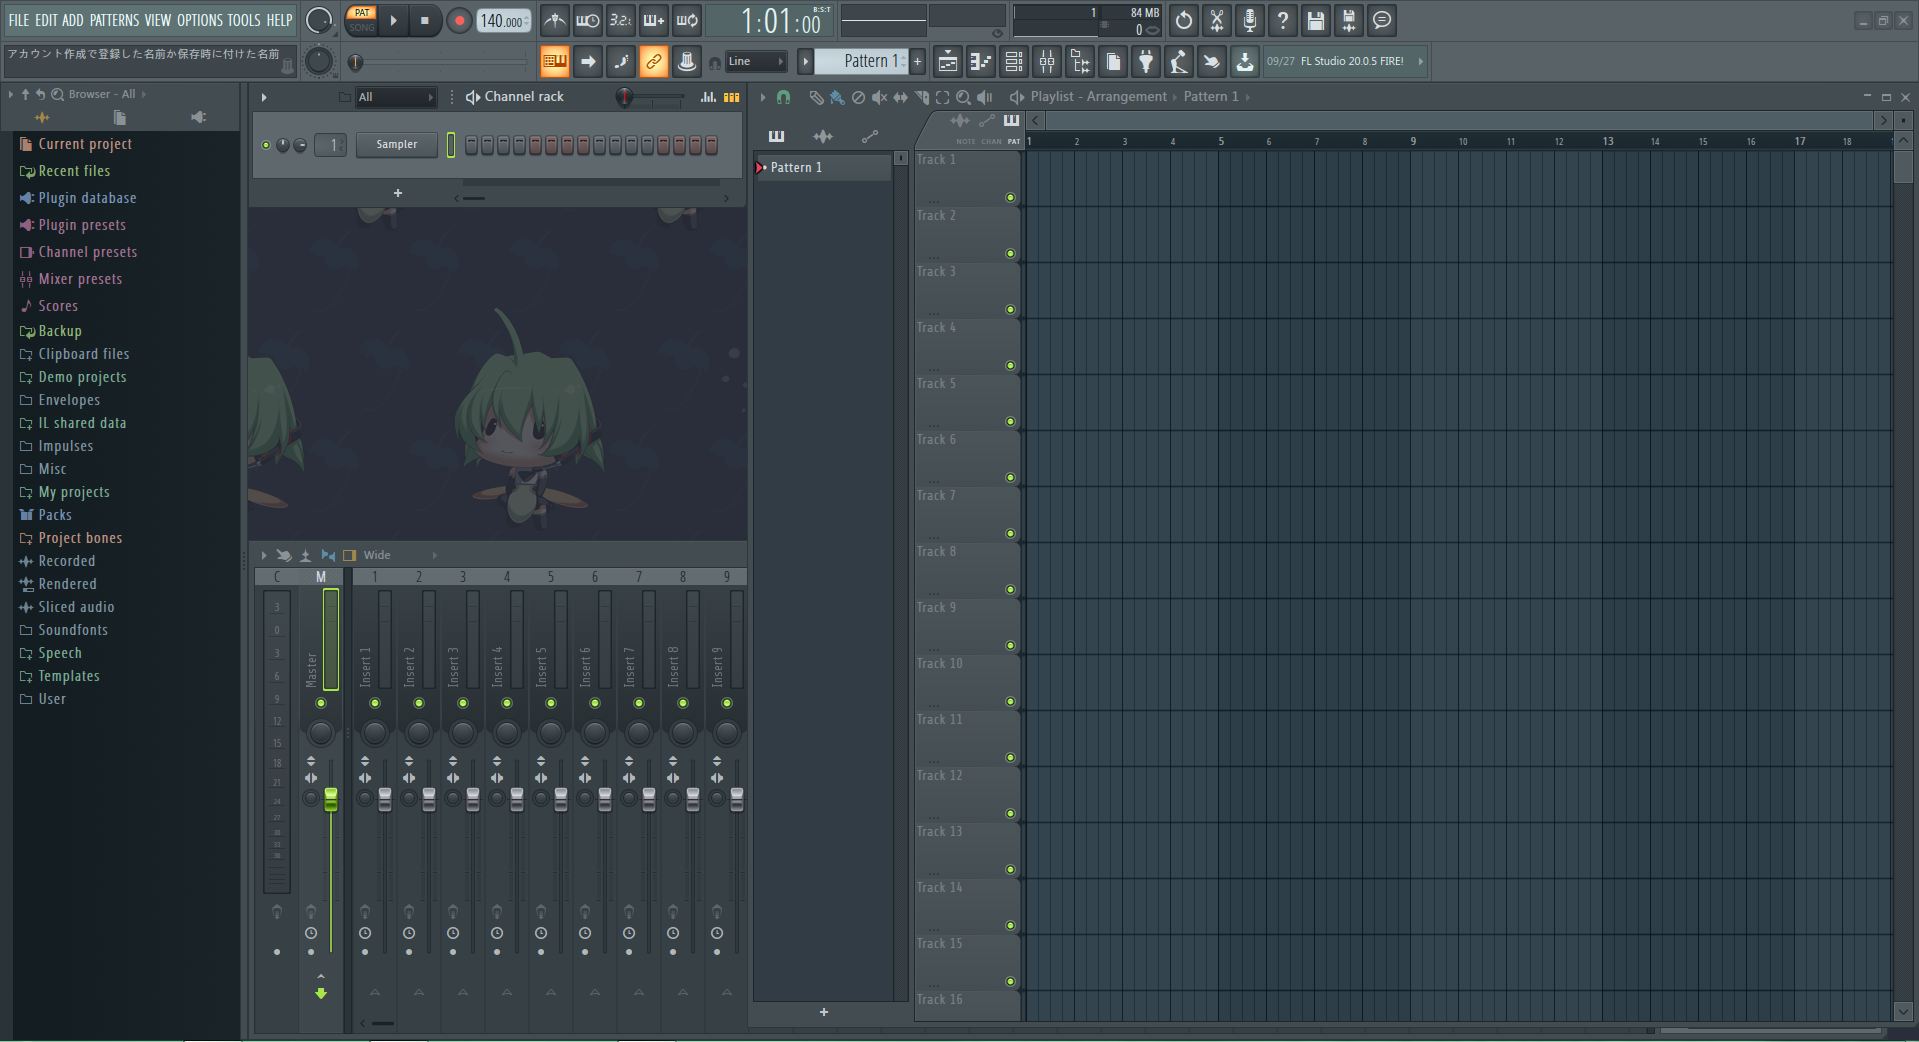Toggle multilink to controllers link button
Screen dimensions: 1919x1042
coord(654,62)
